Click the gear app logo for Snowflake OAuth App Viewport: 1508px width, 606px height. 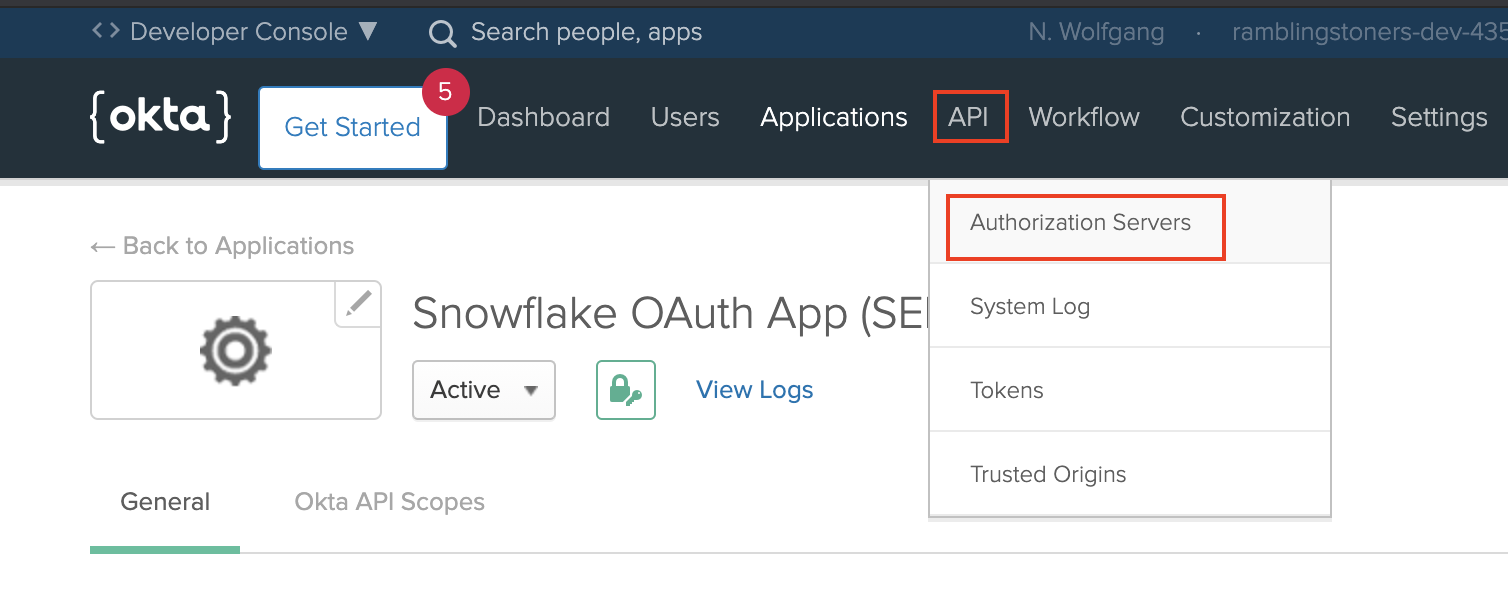235,350
